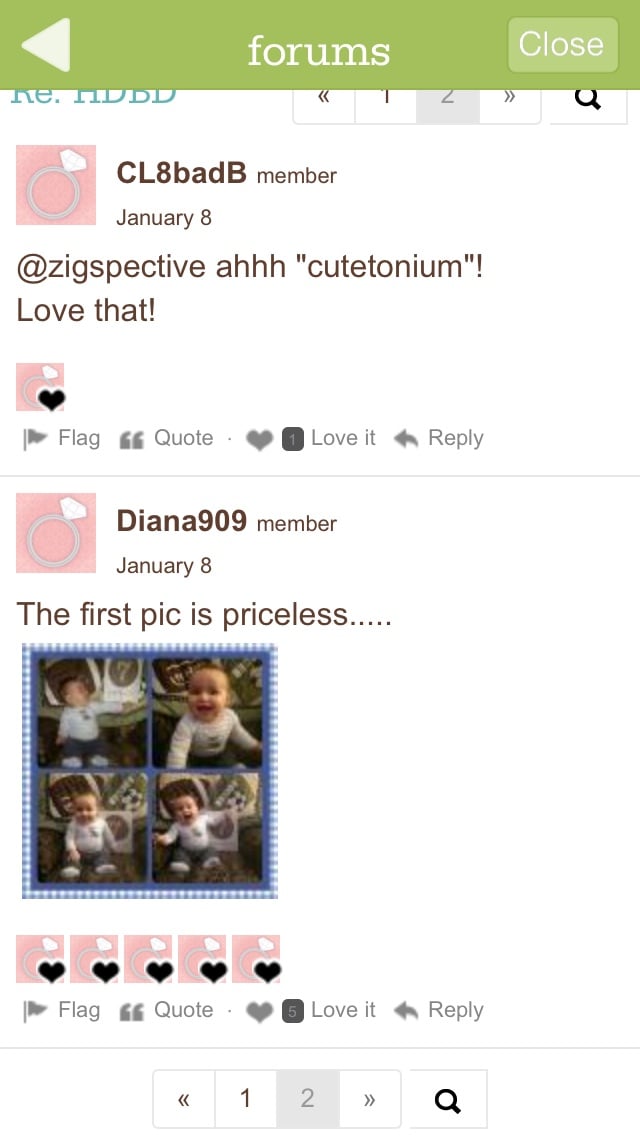Close the forums view

(x=562, y=45)
